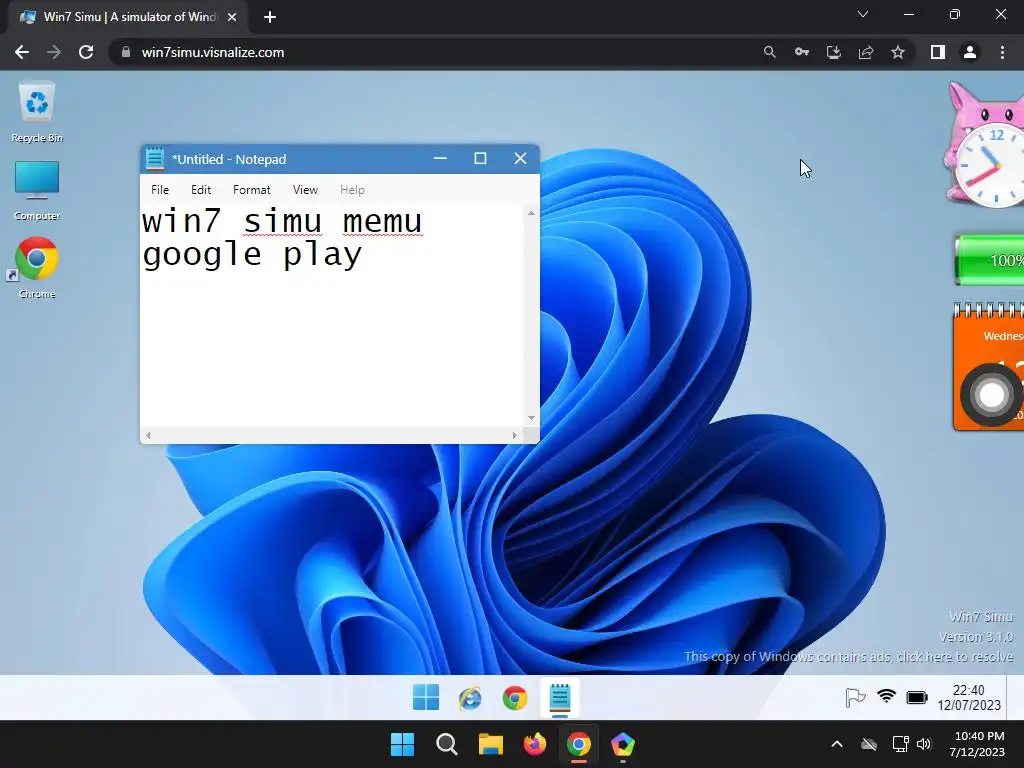Image resolution: width=1024 pixels, height=768 pixels.
Task: Click the Notepad scroll down arrow
Action: (x=531, y=418)
